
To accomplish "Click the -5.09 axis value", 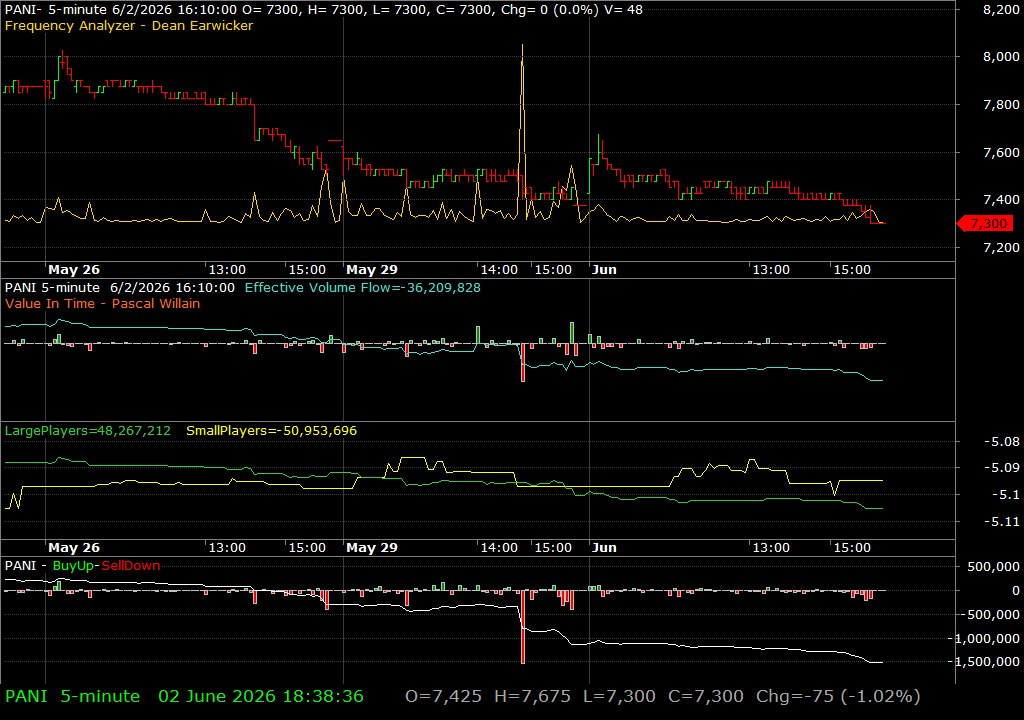I will [x=1002, y=468].
